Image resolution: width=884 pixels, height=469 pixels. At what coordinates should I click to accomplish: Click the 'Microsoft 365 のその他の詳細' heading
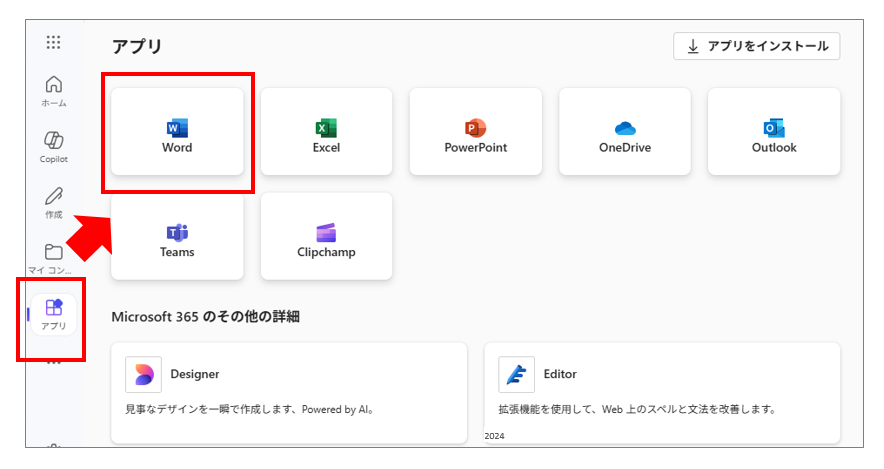coord(205,317)
